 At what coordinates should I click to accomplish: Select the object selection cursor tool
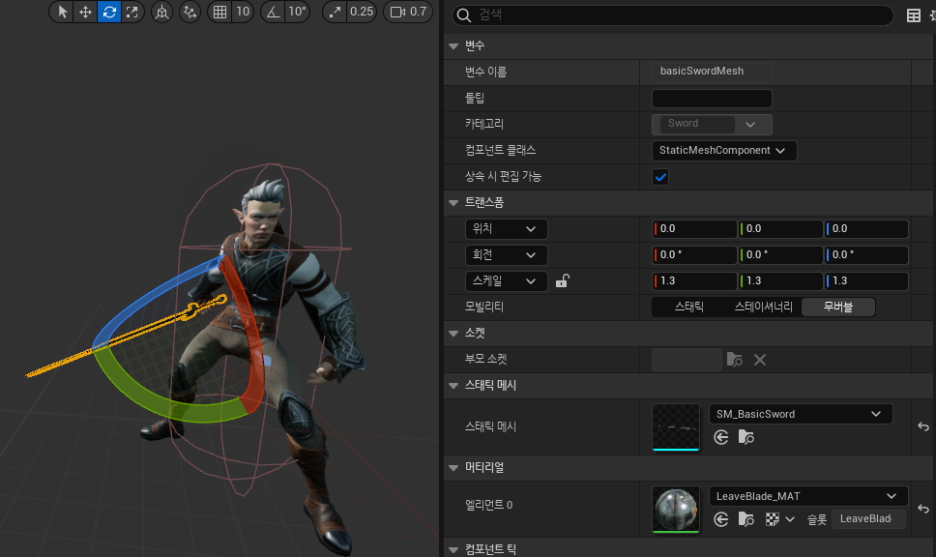pyautogui.click(x=62, y=12)
